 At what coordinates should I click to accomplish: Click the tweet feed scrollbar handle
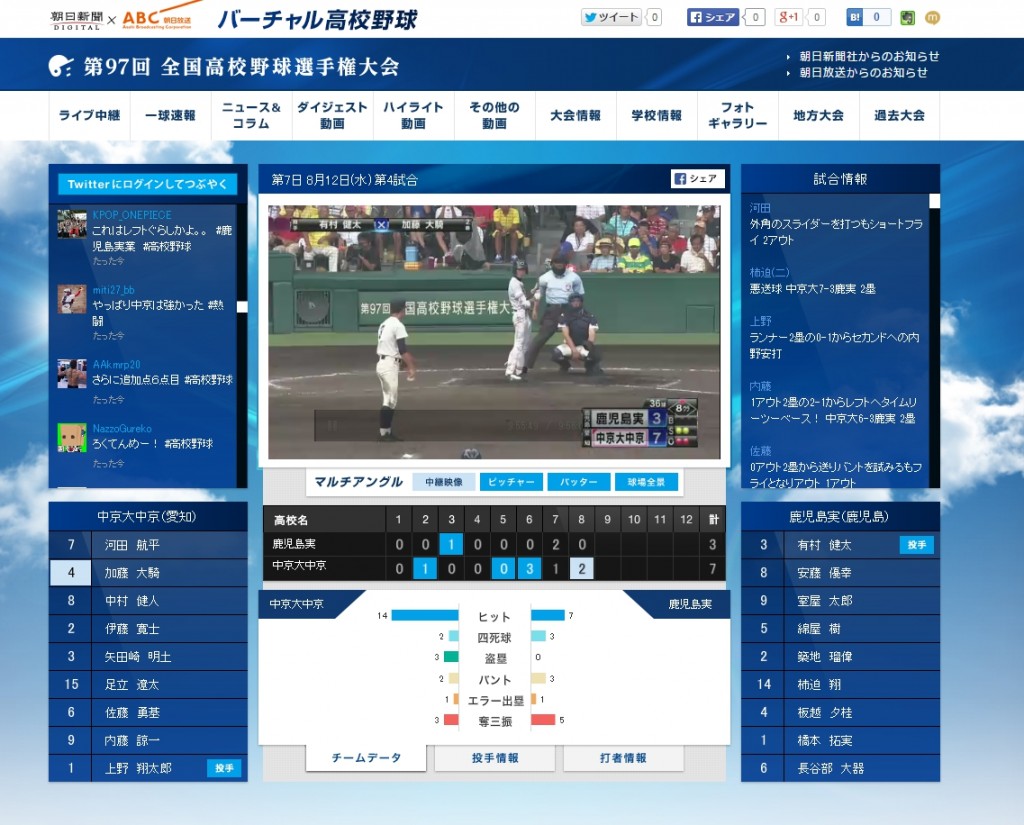[x=242, y=306]
